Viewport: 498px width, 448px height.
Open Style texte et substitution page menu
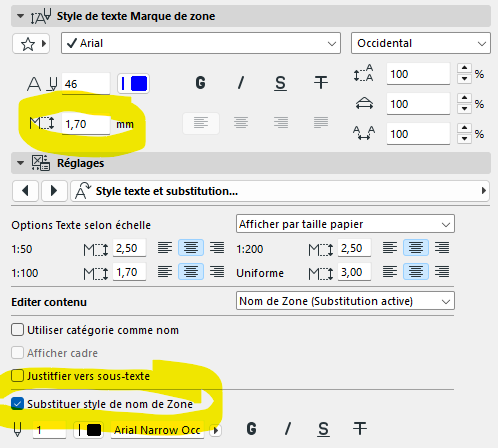tap(280, 191)
